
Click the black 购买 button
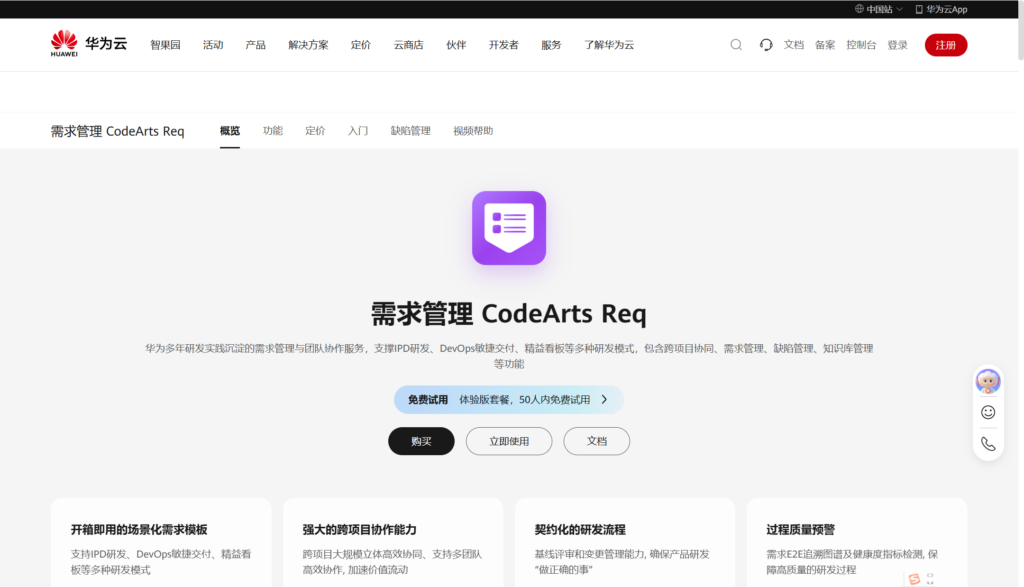point(421,441)
